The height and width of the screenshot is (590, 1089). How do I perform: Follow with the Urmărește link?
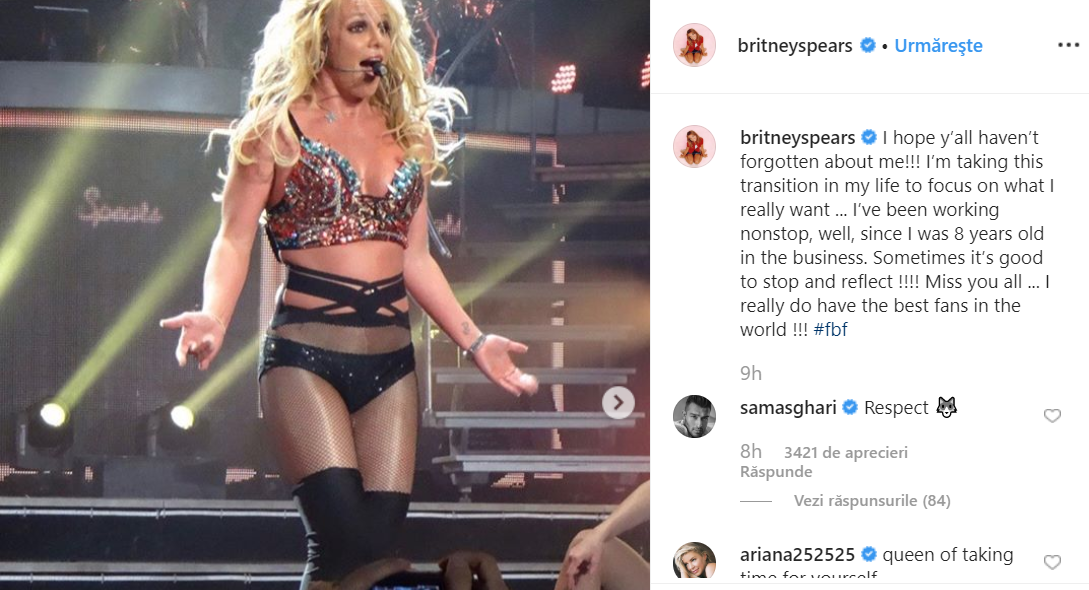click(x=938, y=46)
